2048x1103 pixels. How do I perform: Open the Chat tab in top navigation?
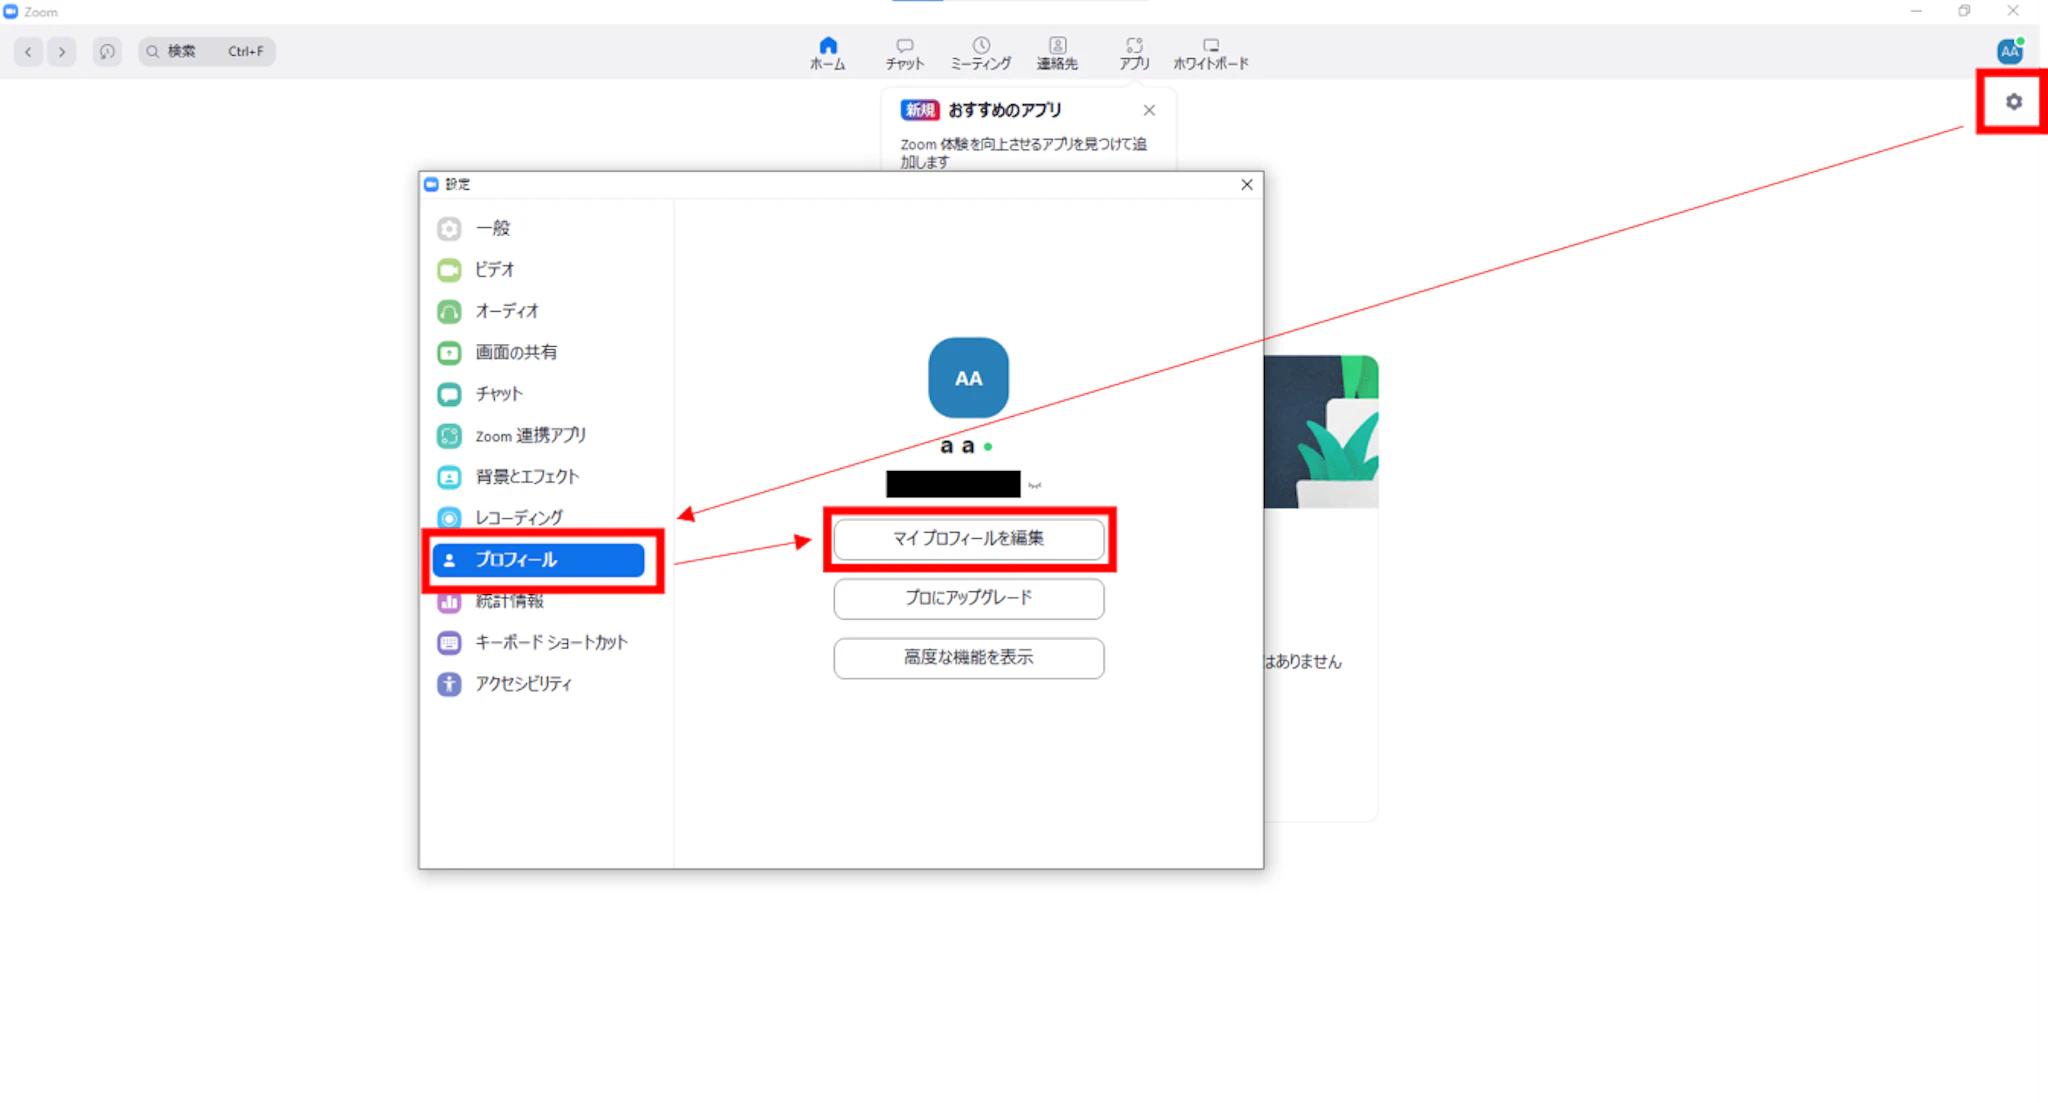point(904,52)
